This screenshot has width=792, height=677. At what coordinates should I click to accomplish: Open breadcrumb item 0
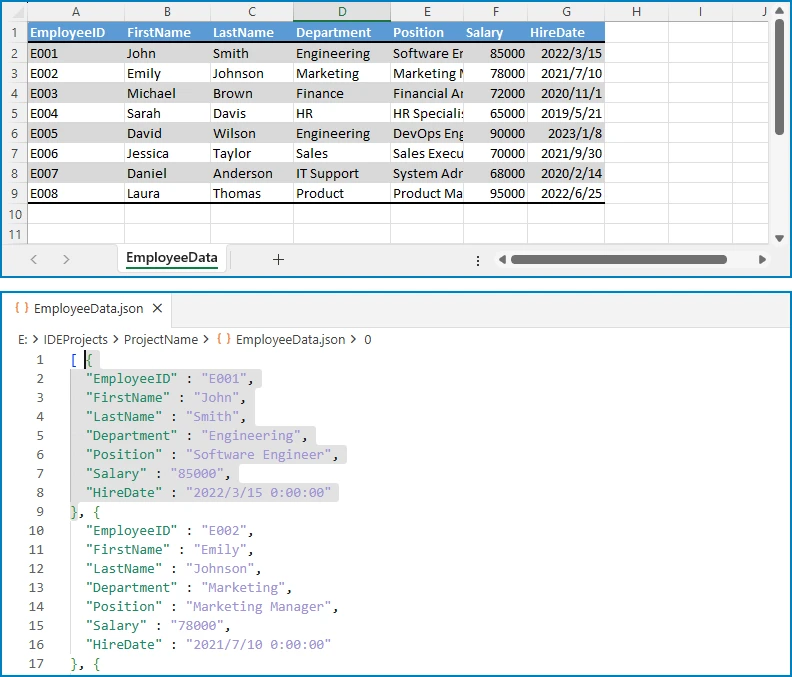coord(368,340)
